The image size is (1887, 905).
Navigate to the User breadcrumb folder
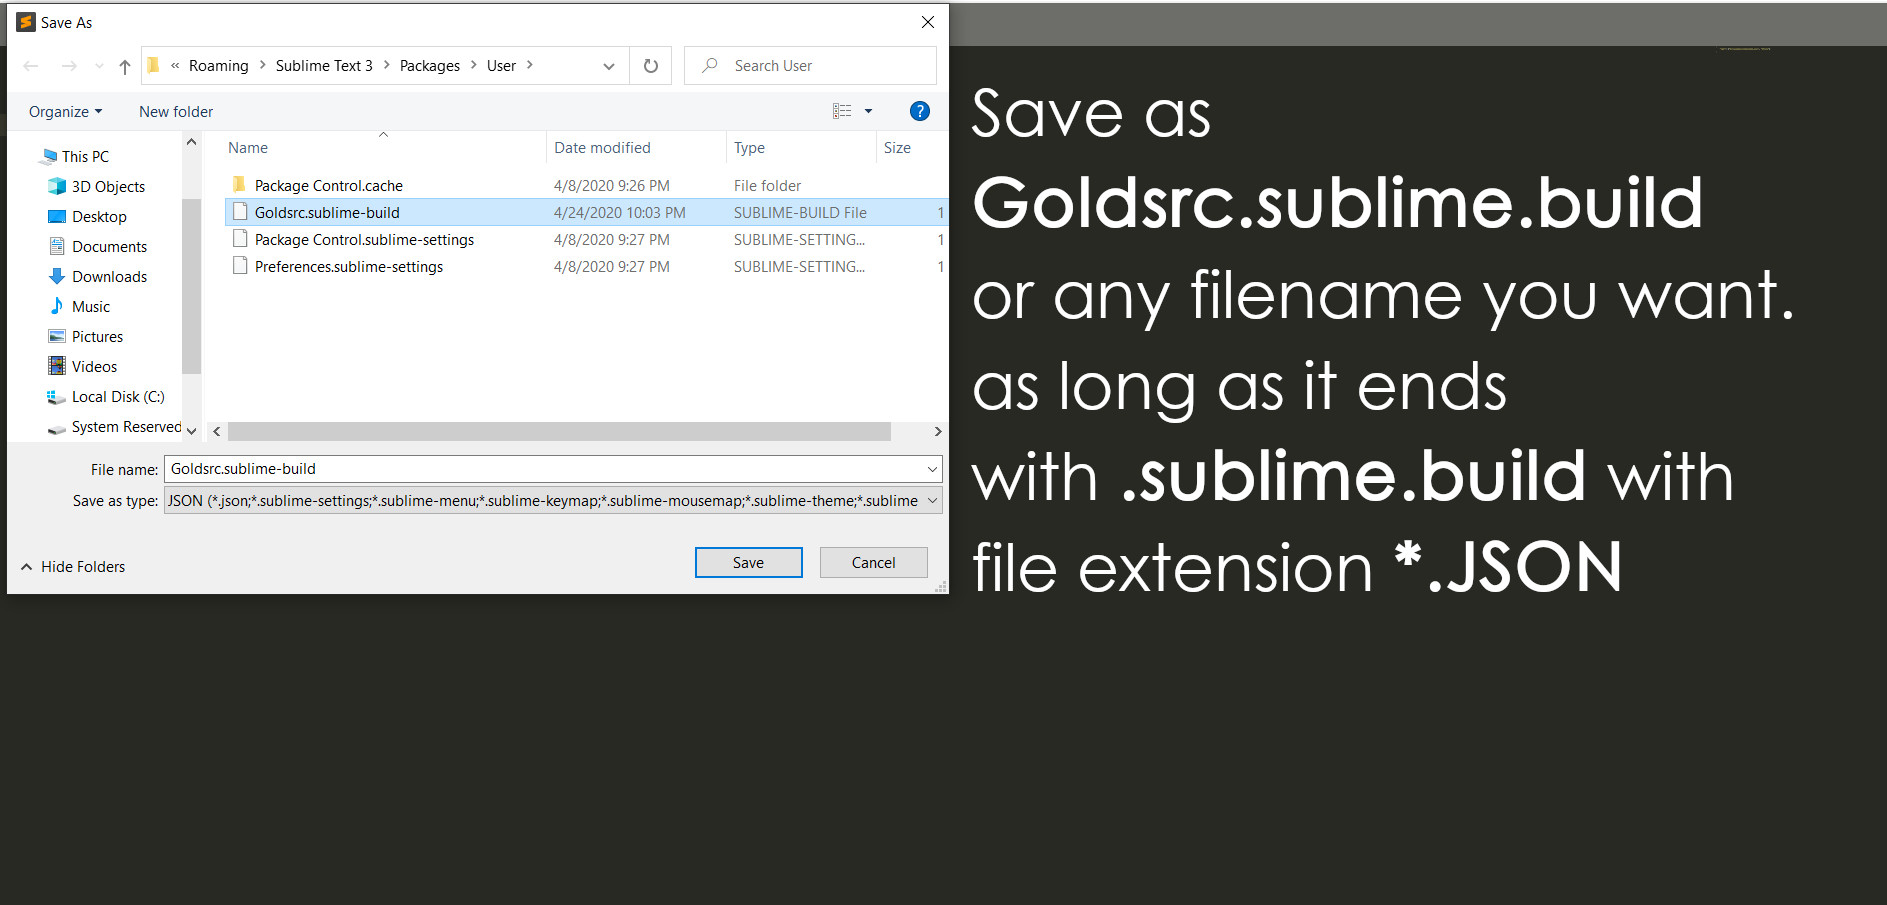tap(501, 65)
